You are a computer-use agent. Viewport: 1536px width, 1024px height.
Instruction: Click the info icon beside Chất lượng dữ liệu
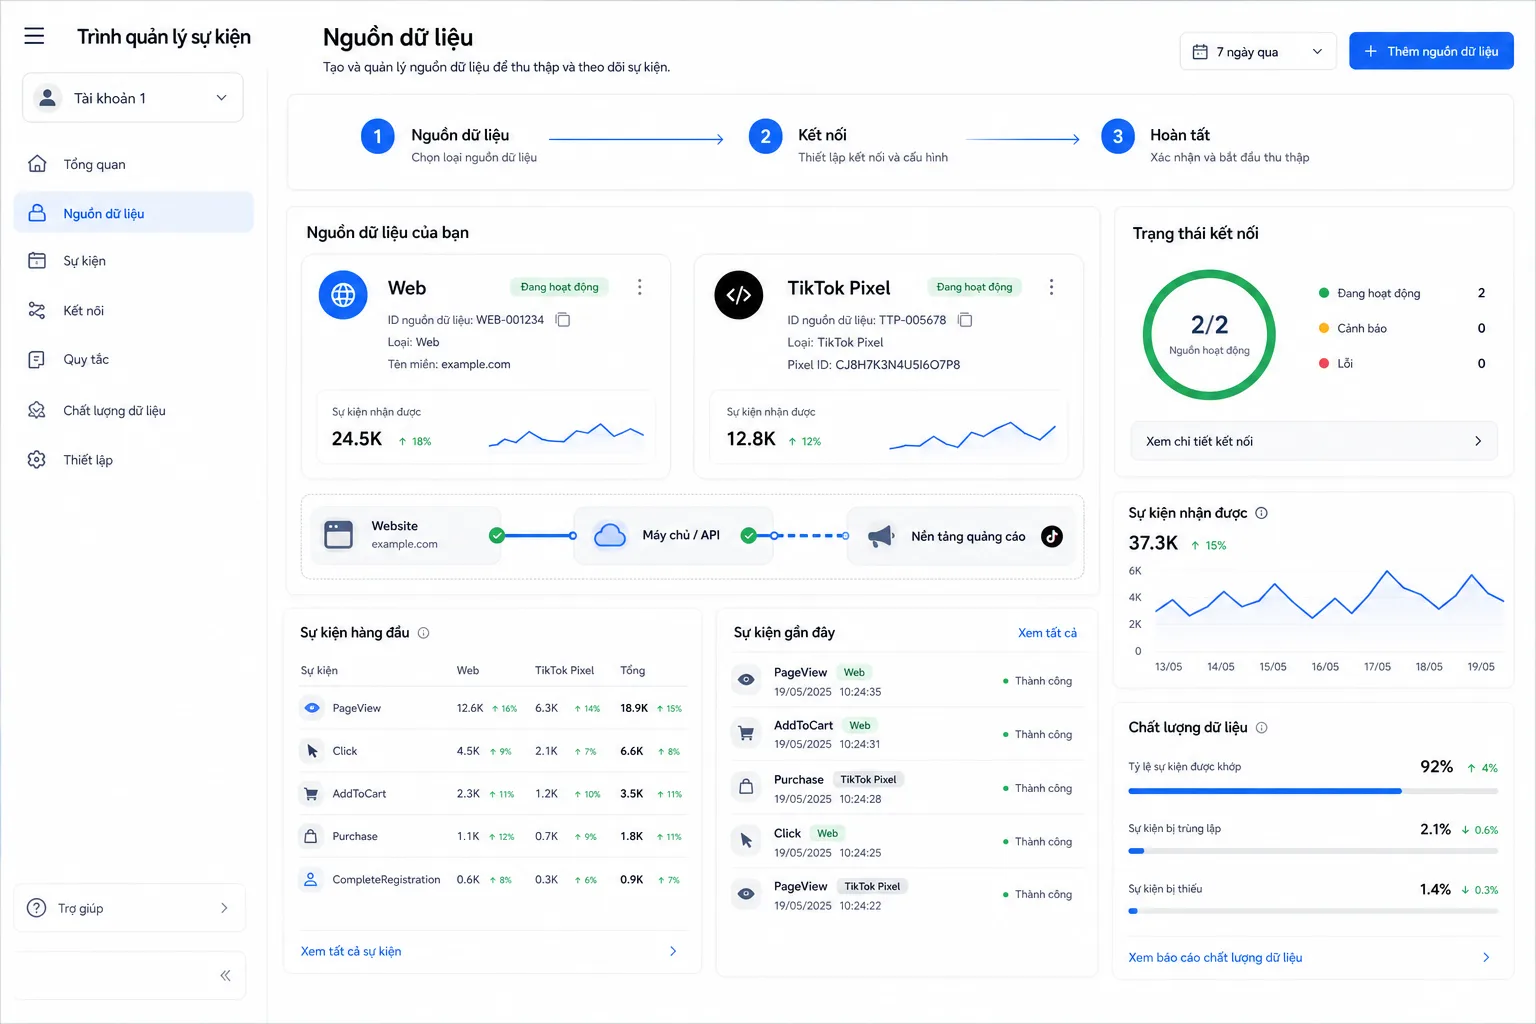1261,728
